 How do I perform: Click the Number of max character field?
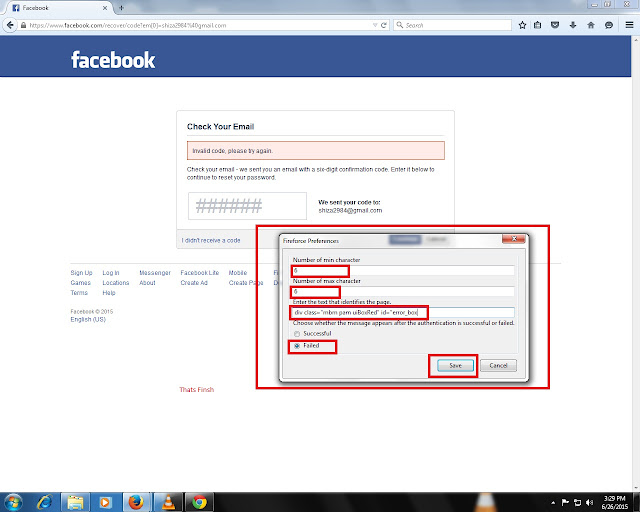click(403, 292)
